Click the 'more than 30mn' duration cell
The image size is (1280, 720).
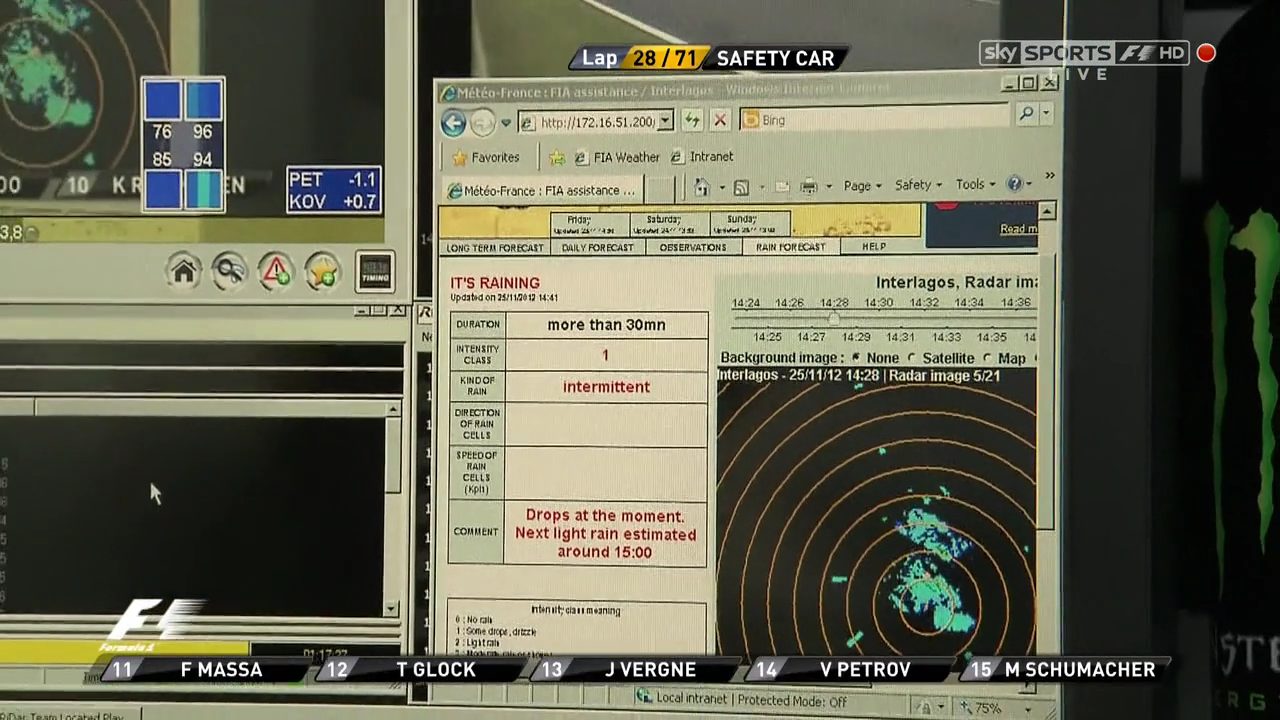click(x=607, y=325)
